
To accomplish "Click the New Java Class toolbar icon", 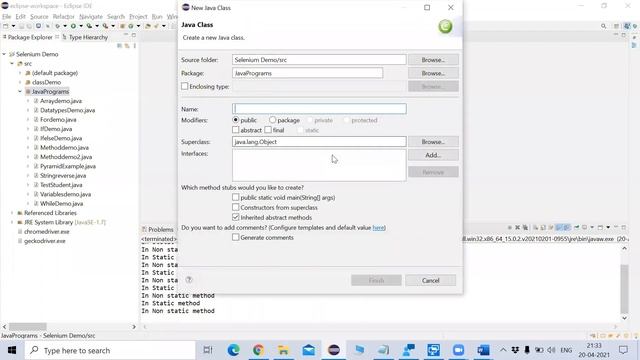I will pos(131,26).
